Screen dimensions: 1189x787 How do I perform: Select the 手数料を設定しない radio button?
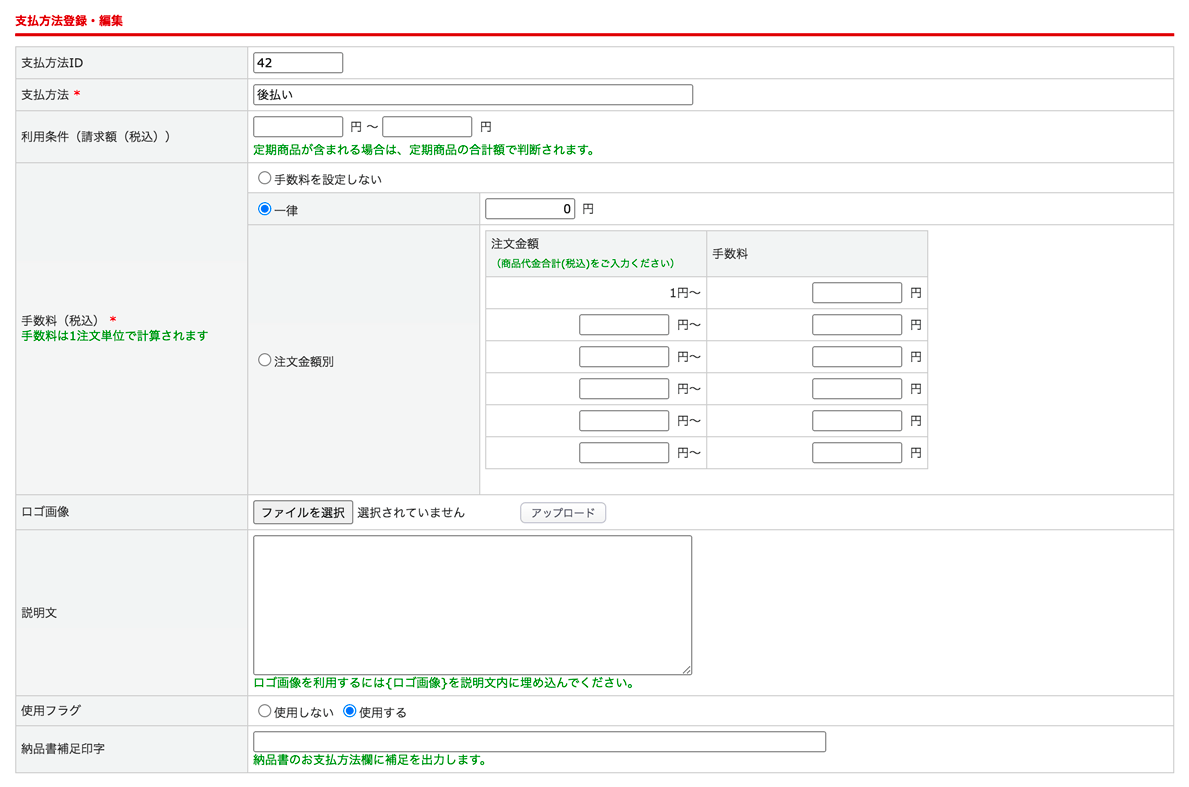pos(265,179)
